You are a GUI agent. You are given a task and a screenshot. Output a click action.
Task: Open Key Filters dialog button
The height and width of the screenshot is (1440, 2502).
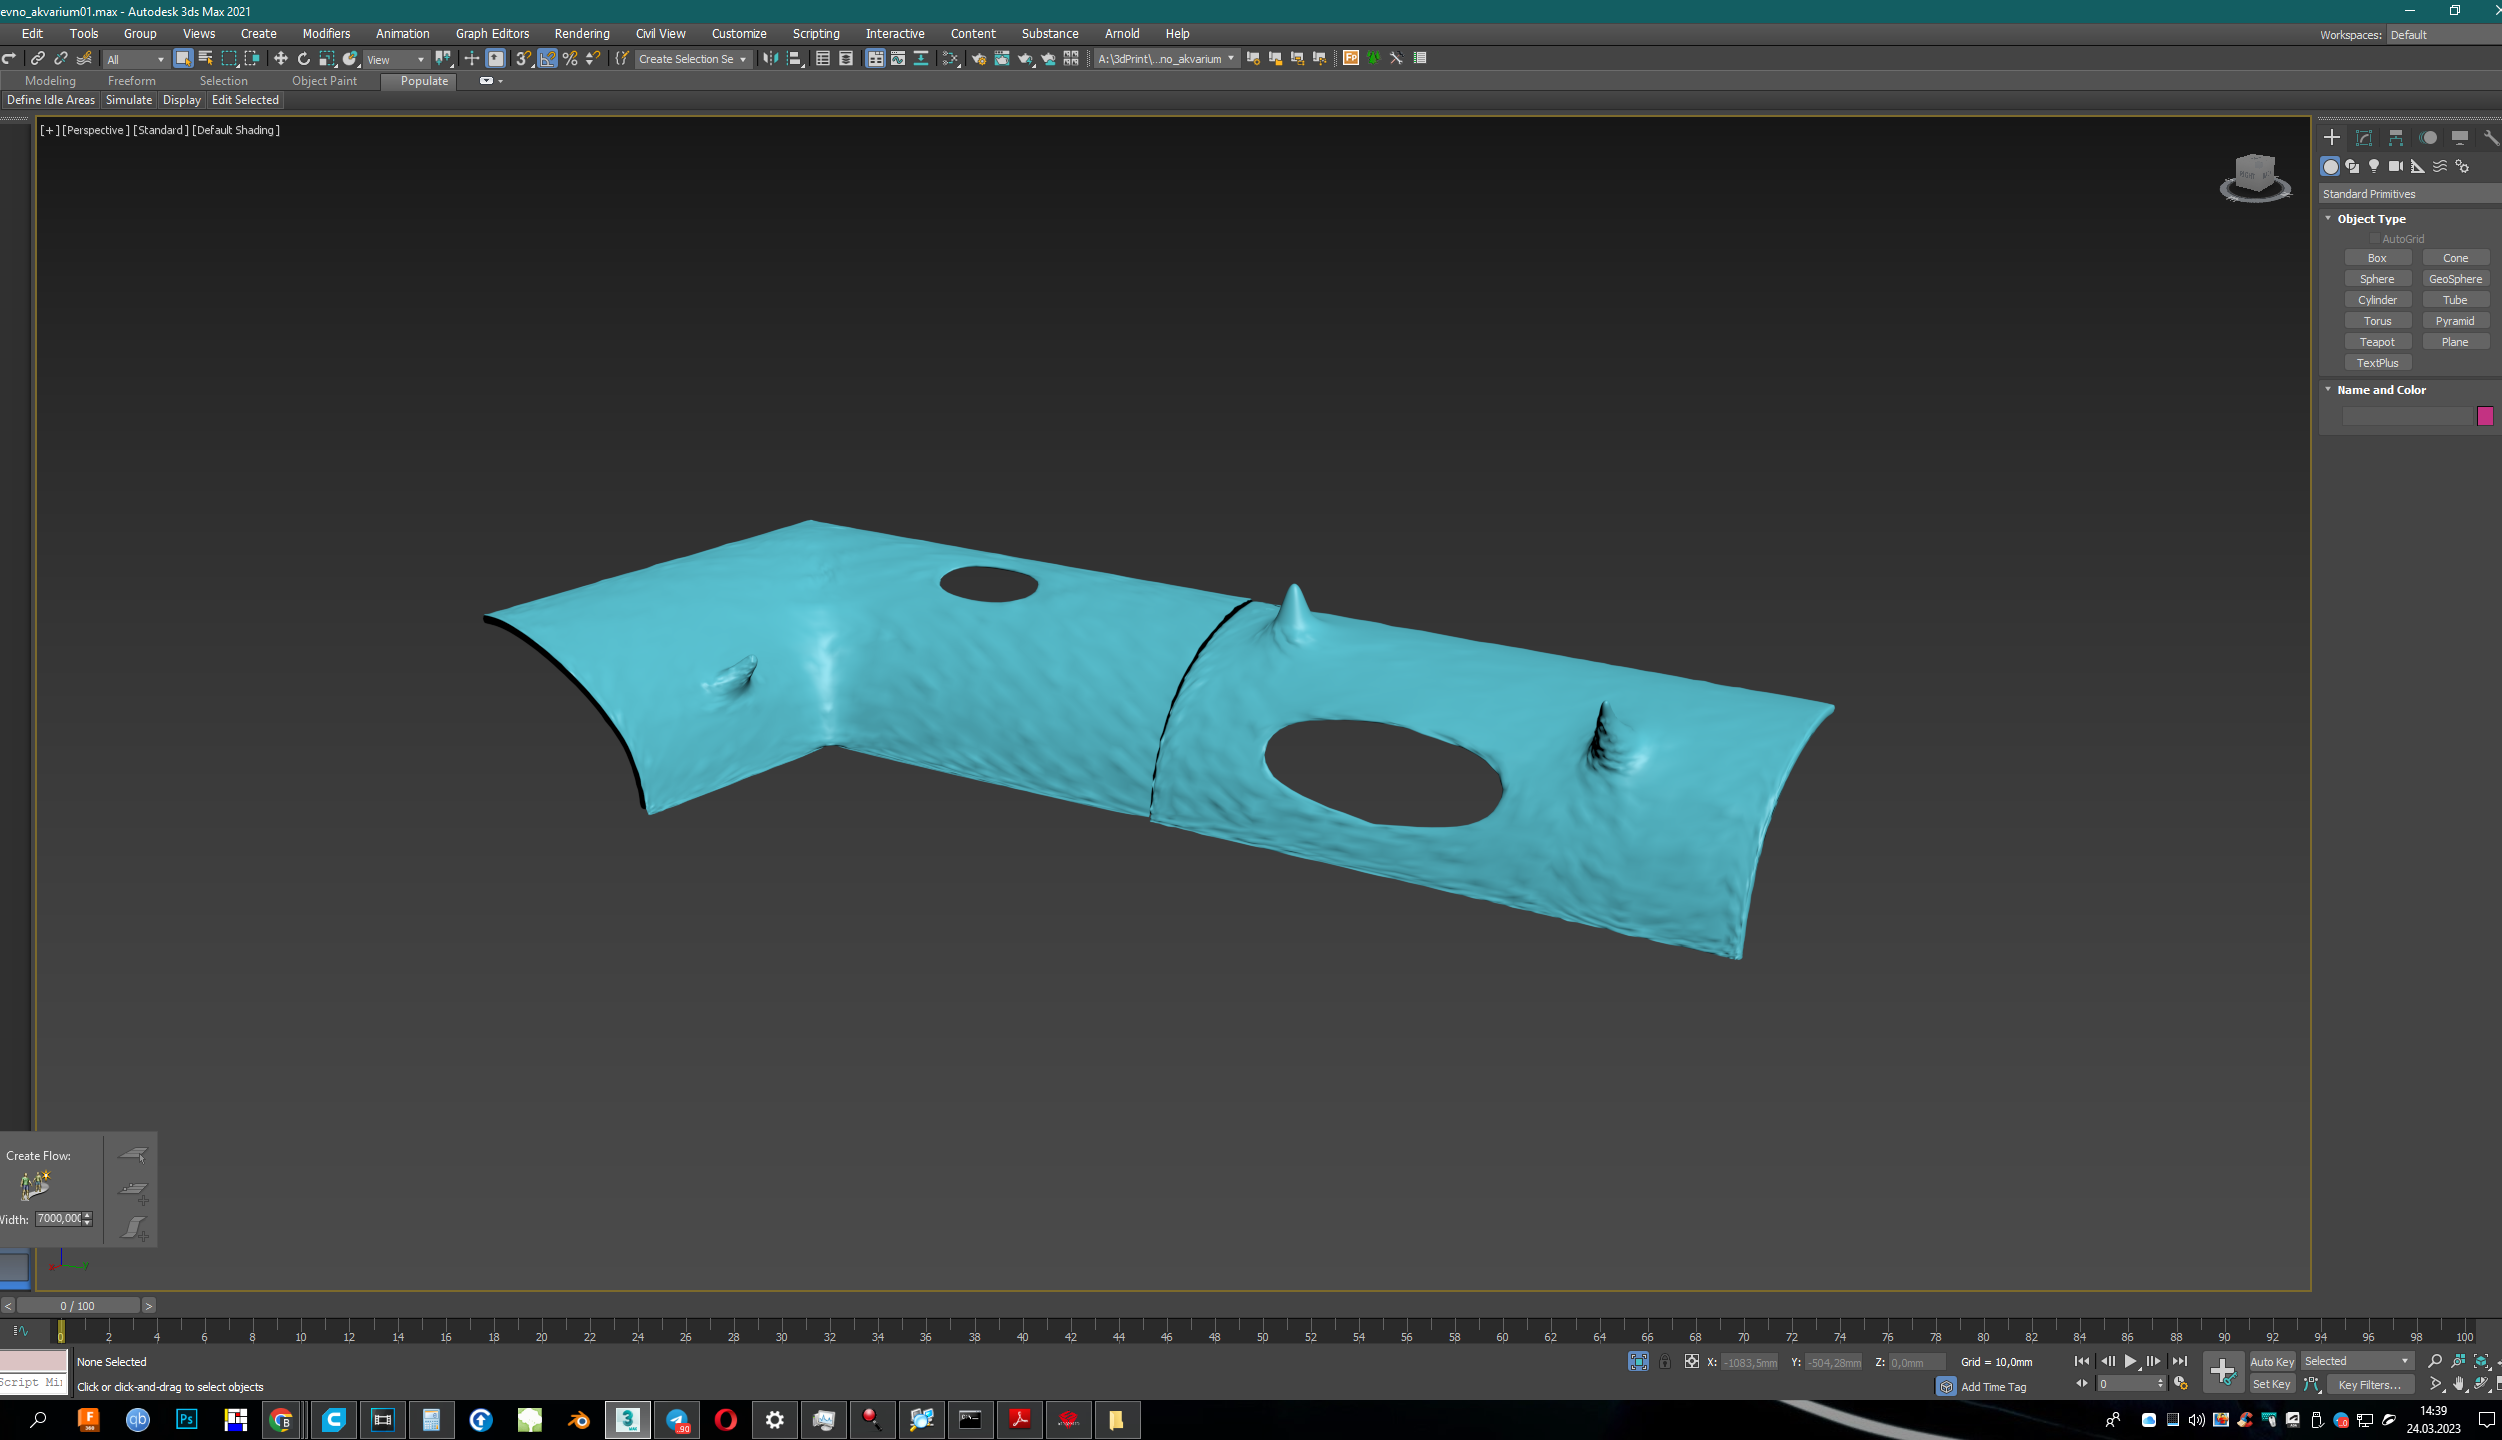click(x=2369, y=1385)
